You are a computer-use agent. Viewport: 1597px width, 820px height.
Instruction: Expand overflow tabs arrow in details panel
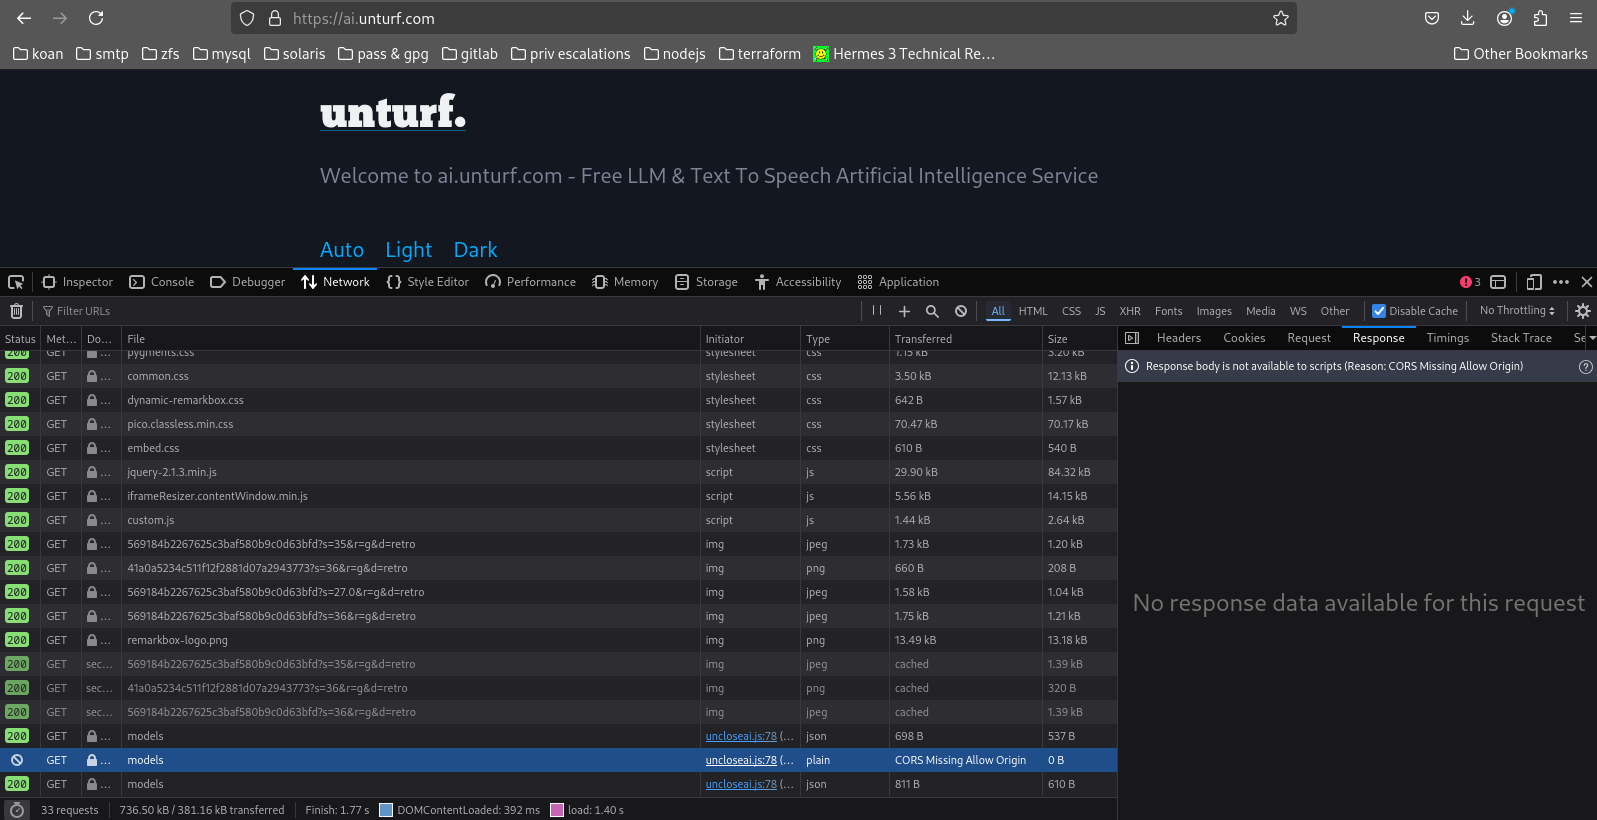tap(1591, 338)
